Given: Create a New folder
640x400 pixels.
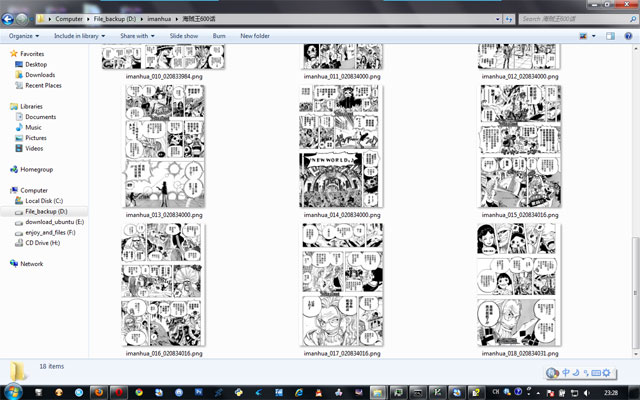Looking at the screenshot, I should [x=255, y=36].
